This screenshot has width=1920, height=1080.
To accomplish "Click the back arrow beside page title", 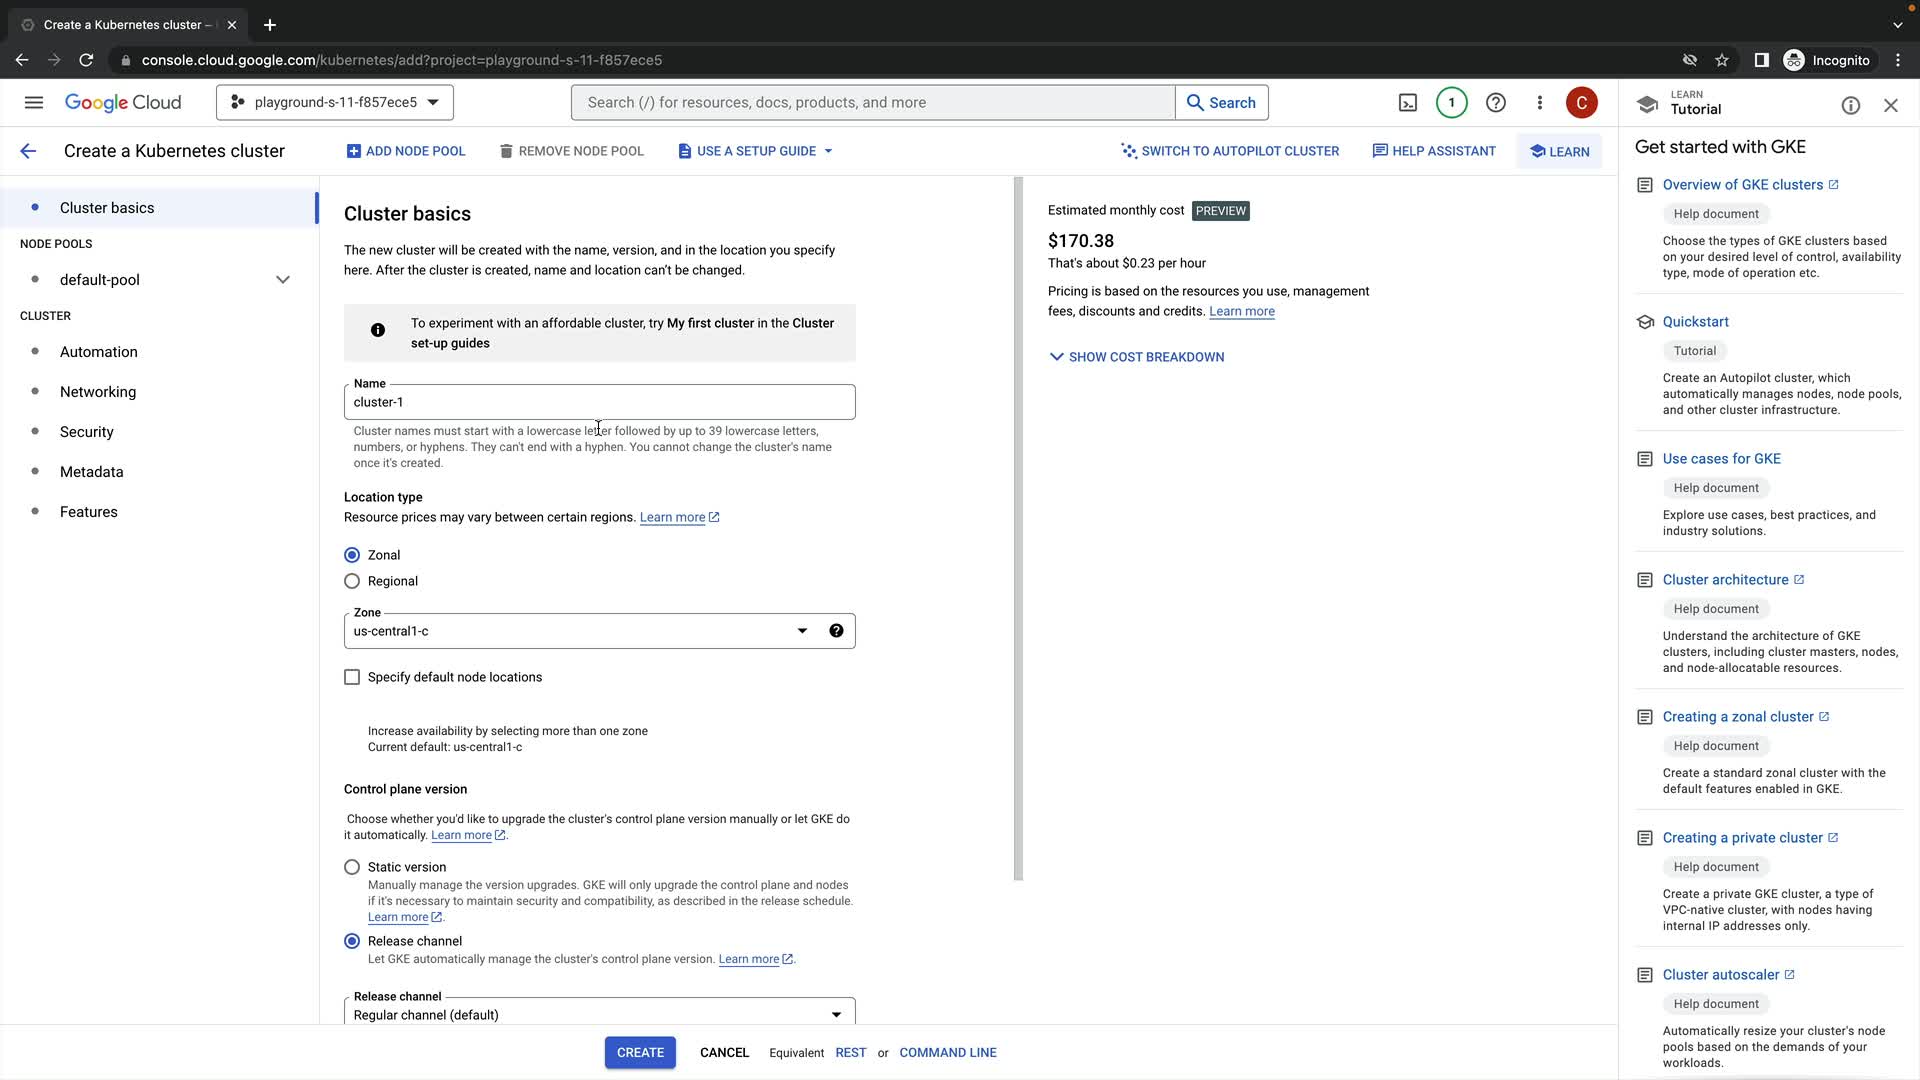I will (x=28, y=151).
